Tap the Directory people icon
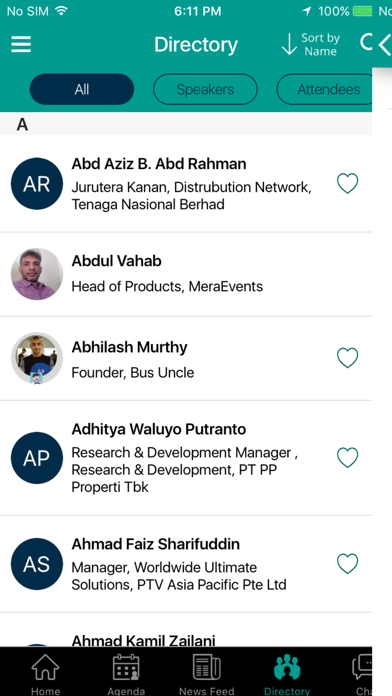The height and width of the screenshot is (696, 392). [x=287, y=668]
